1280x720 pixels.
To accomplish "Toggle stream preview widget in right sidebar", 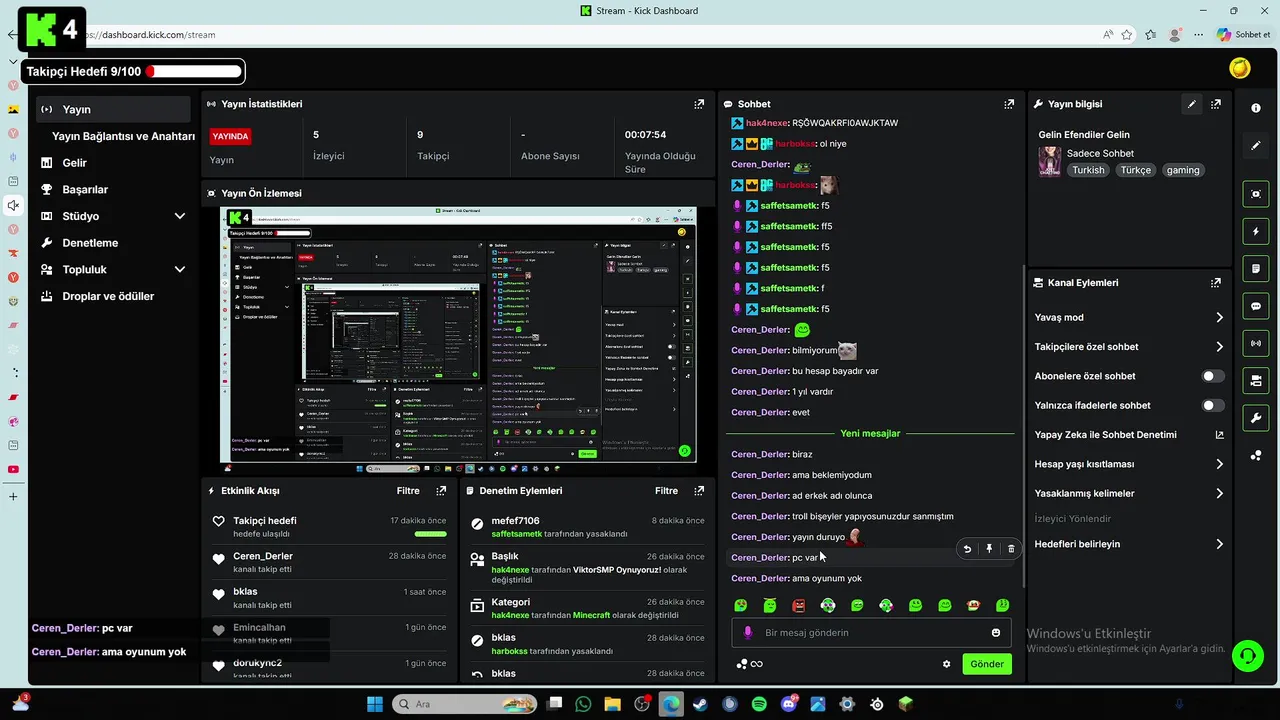I will 1256,194.
